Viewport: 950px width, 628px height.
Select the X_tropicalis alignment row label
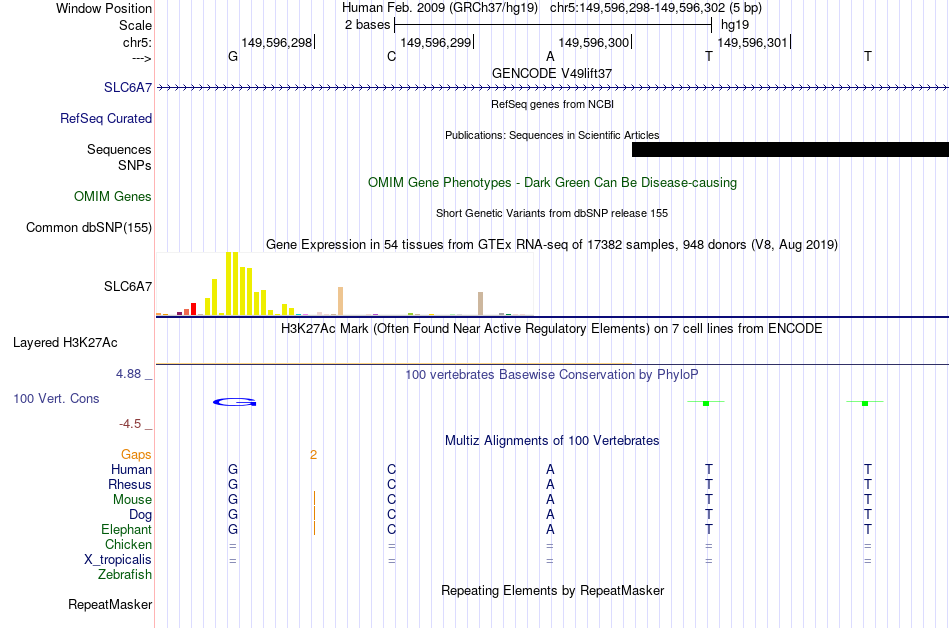pyautogui.click(x=118, y=560)
